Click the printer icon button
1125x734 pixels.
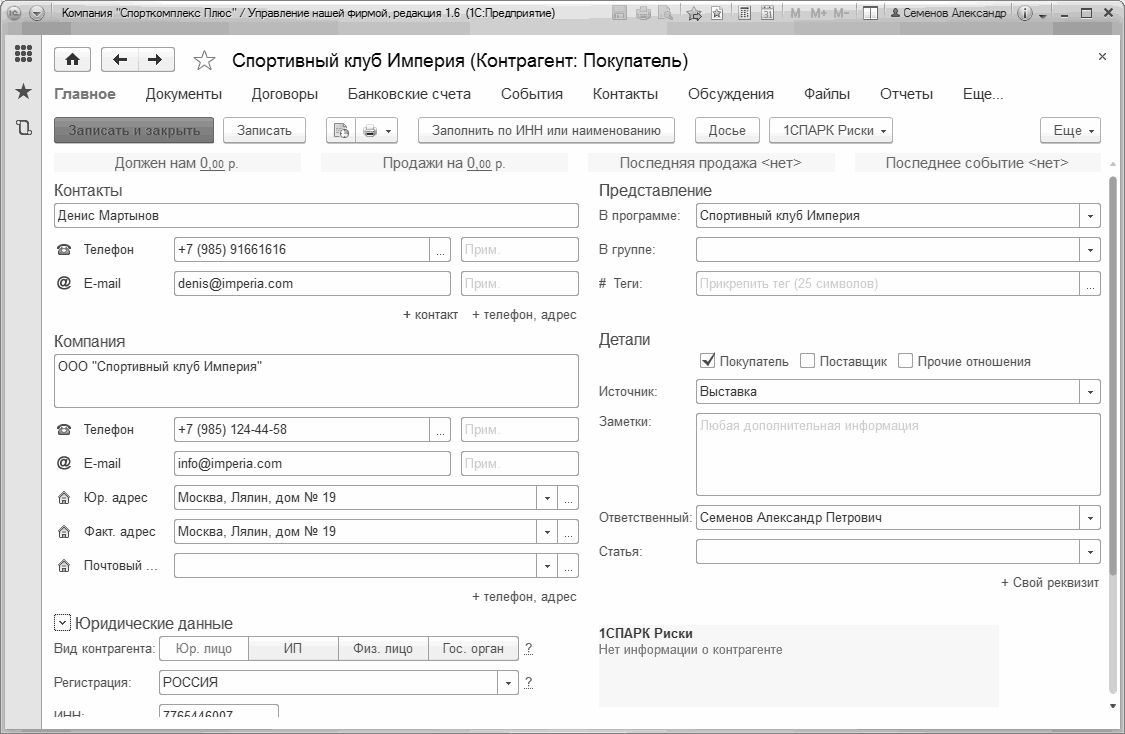coord(377,131)
